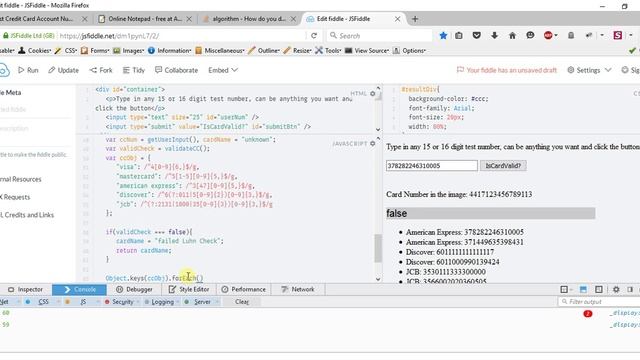Open the Performance devtools tab
Viewport: 640px width, 360px height.
click(x=243, y=289)
